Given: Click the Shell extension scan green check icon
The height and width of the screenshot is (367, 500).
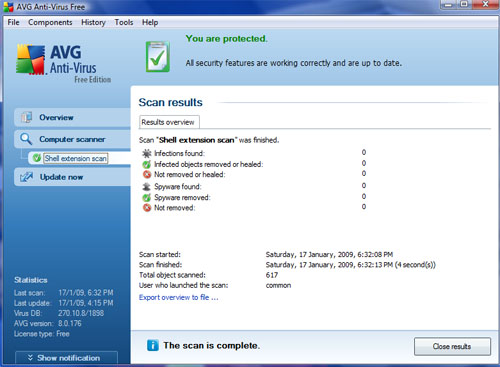Looking at the screenshot, I should [x=37, y=158].
